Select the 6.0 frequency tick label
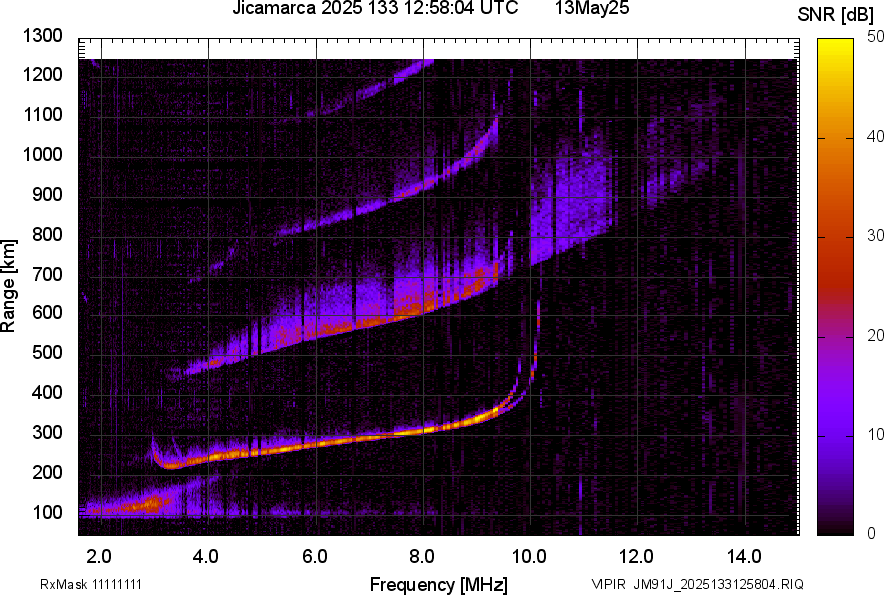 [x=315, y=557]
